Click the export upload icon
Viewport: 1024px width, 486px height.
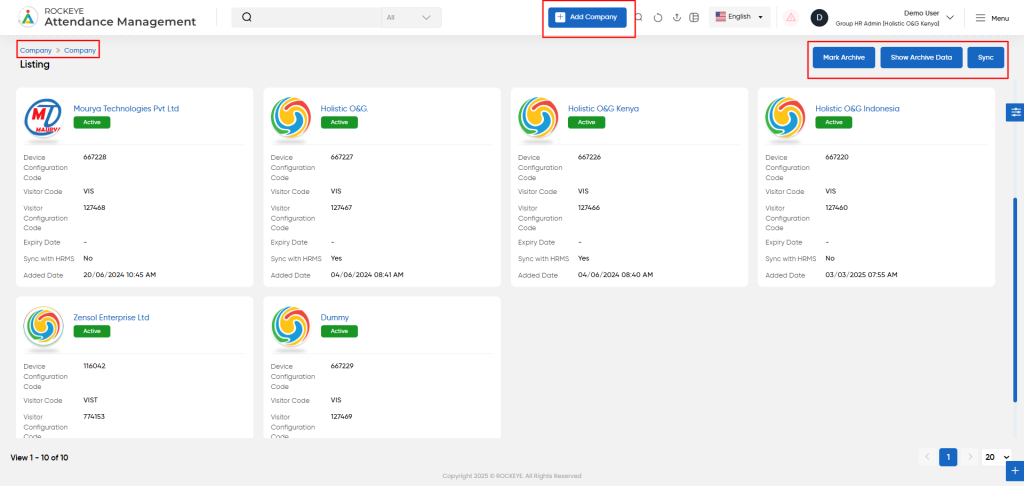[x=677, y=18]
